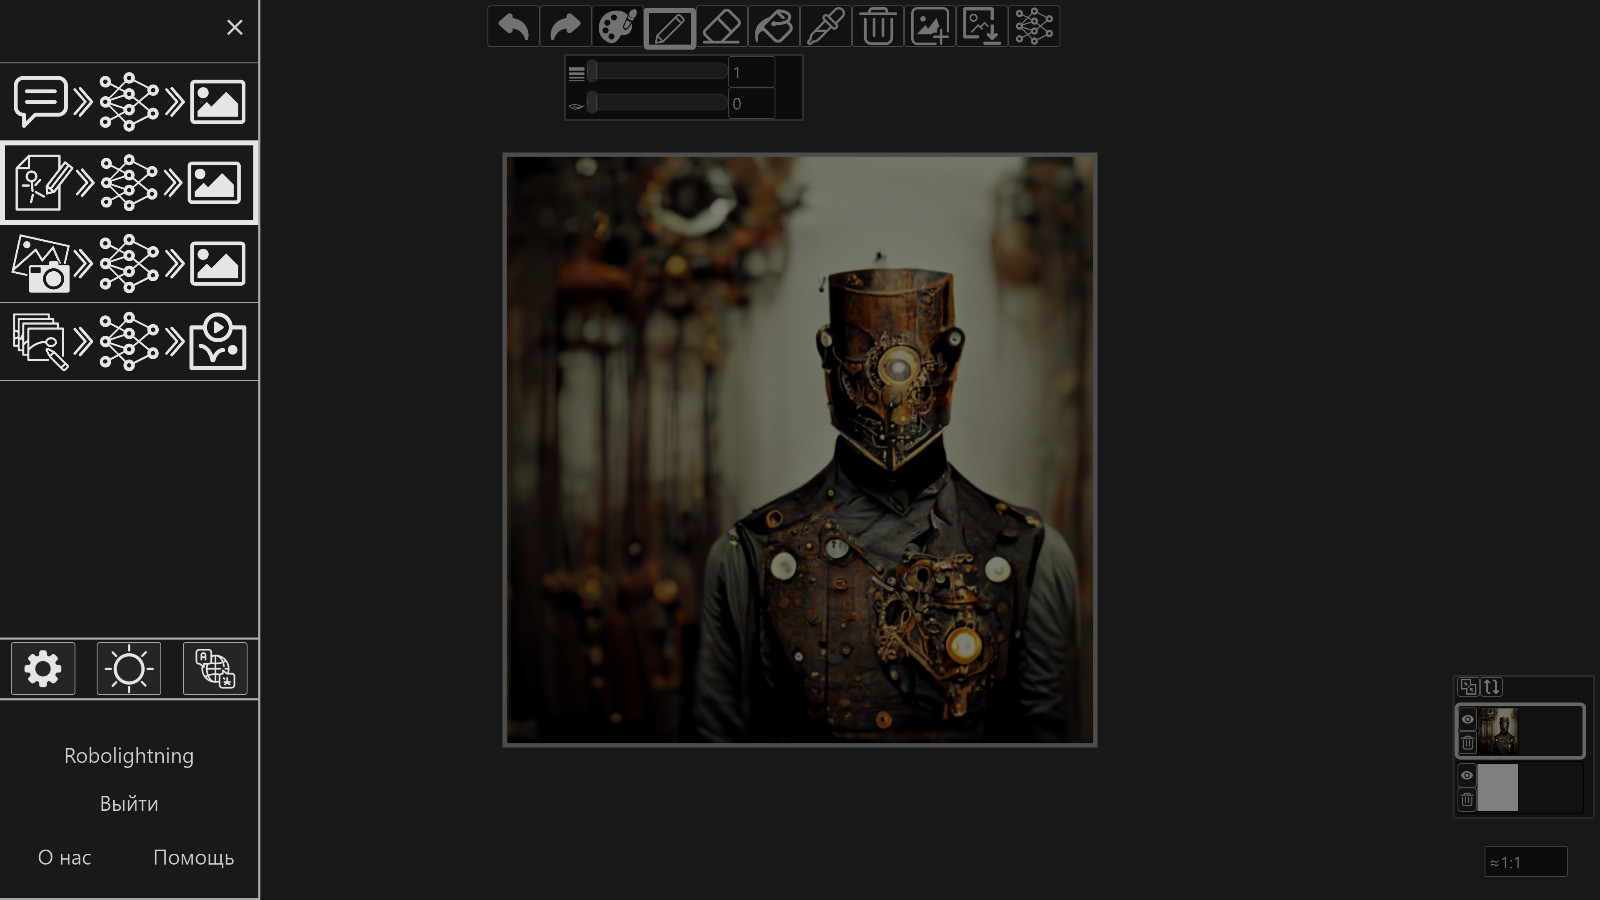Choose the images-to-video mode
This screenshot has height=900, width=1600.
coord(129,342)
